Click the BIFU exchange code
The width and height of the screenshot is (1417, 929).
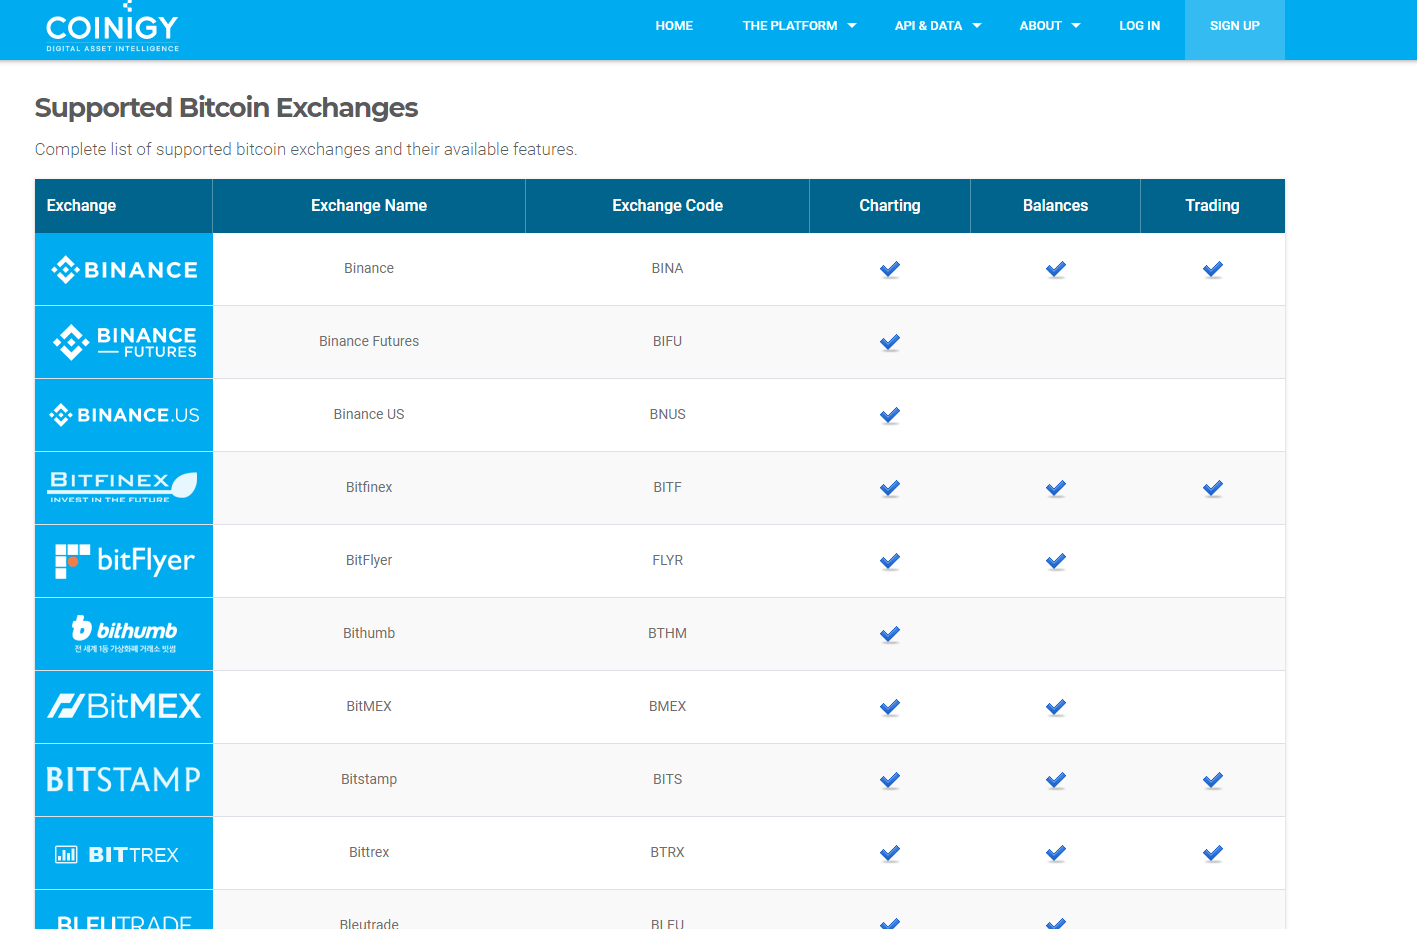(668, 342)
